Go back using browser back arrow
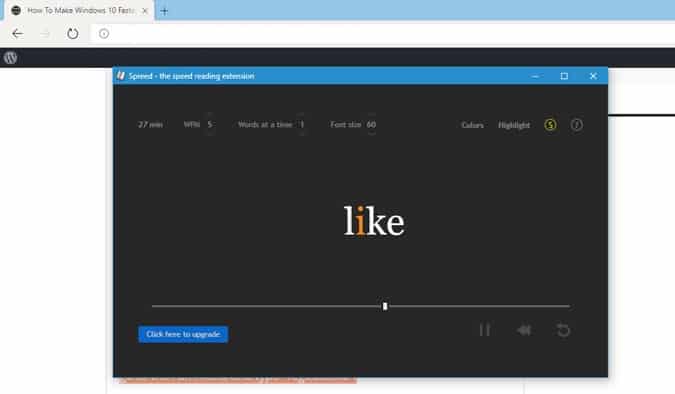675x394 pixels. [x=17, y=34]
